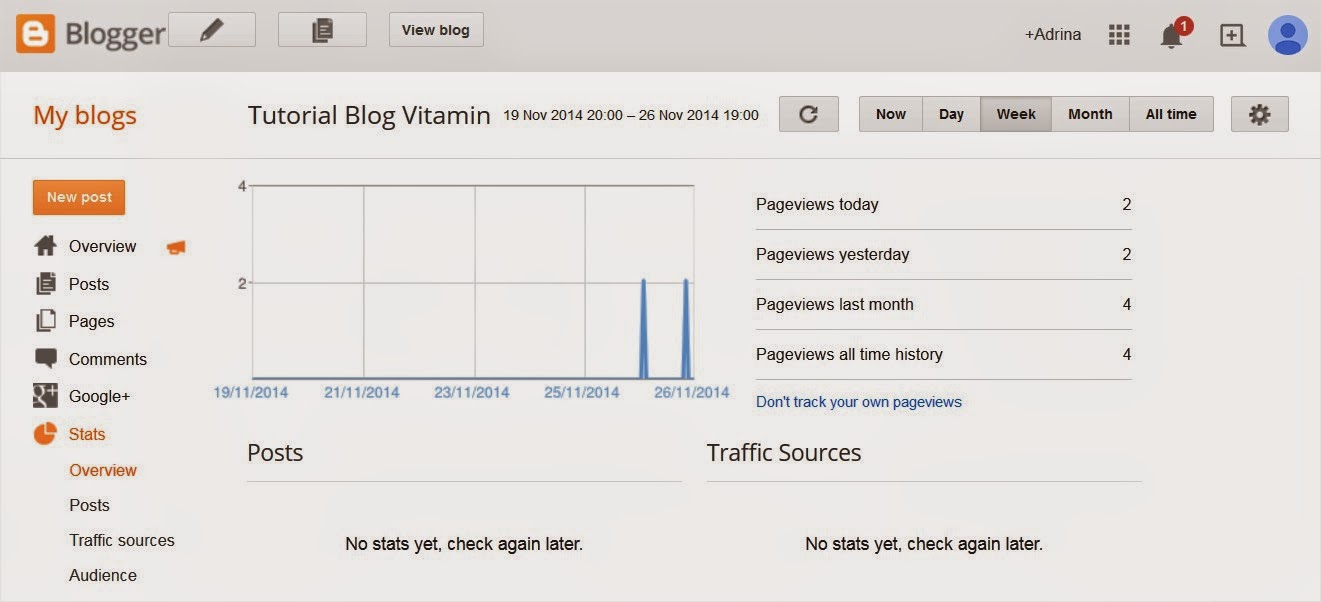Open Overview in the sidebar
1321x602 pixels.
[102, 246]
